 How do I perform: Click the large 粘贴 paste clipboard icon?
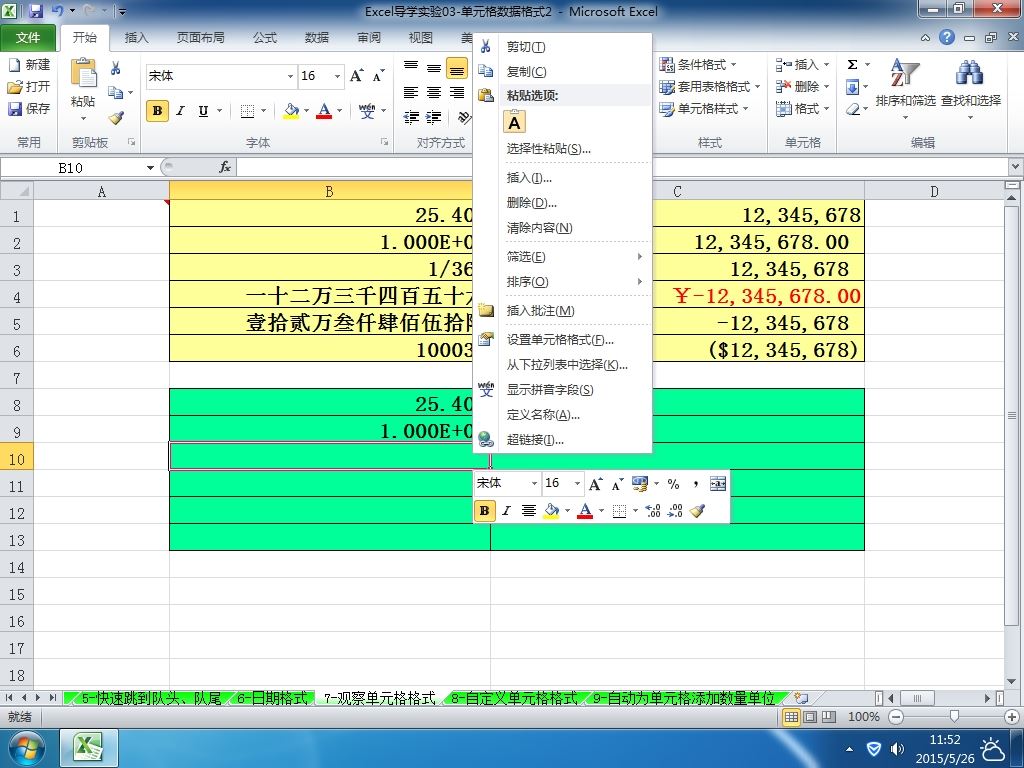[84, 73]
